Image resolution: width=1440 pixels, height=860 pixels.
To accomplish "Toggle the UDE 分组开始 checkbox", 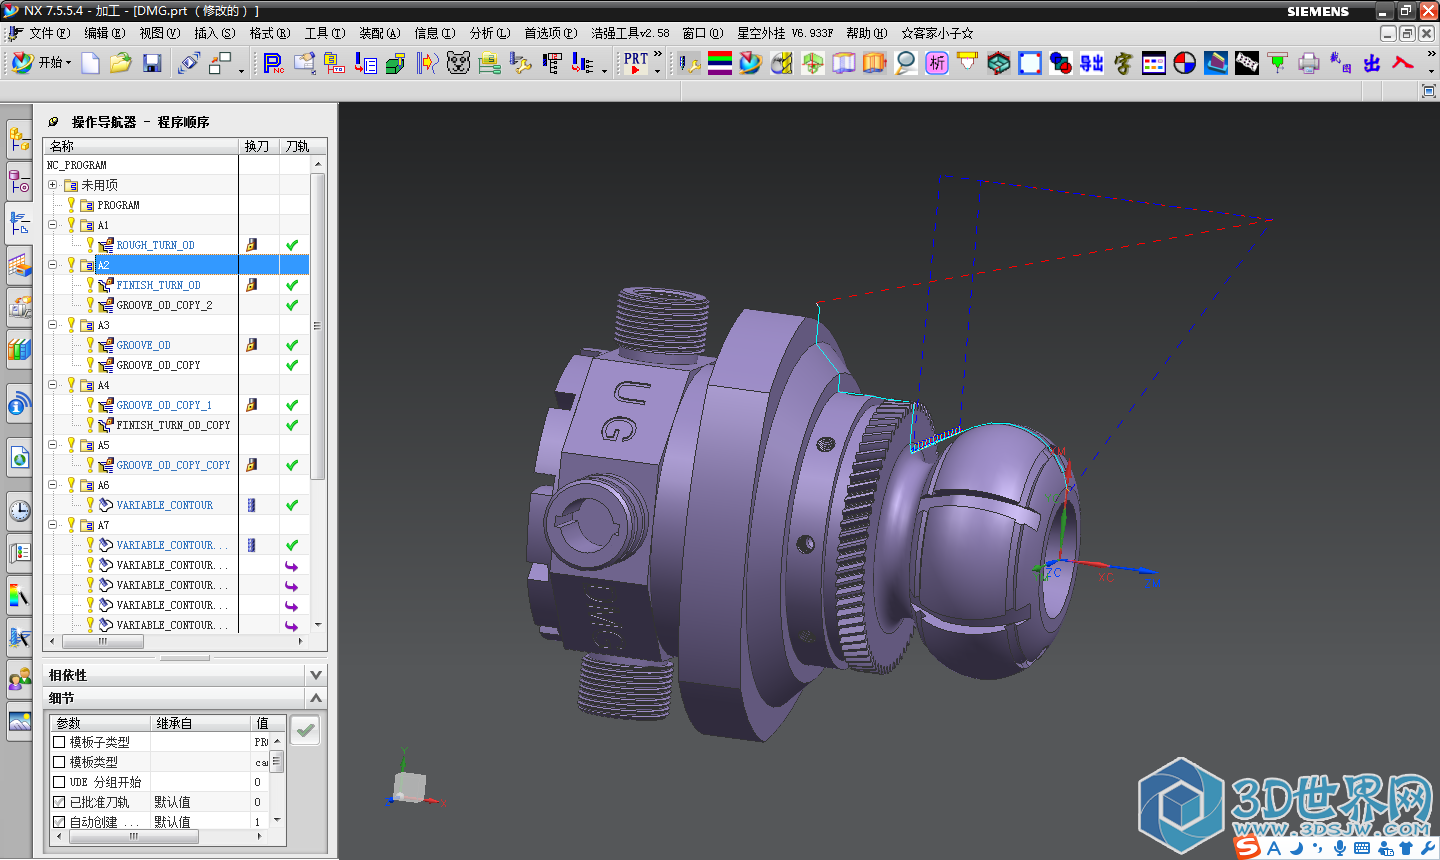I will (x=59, y=782).
